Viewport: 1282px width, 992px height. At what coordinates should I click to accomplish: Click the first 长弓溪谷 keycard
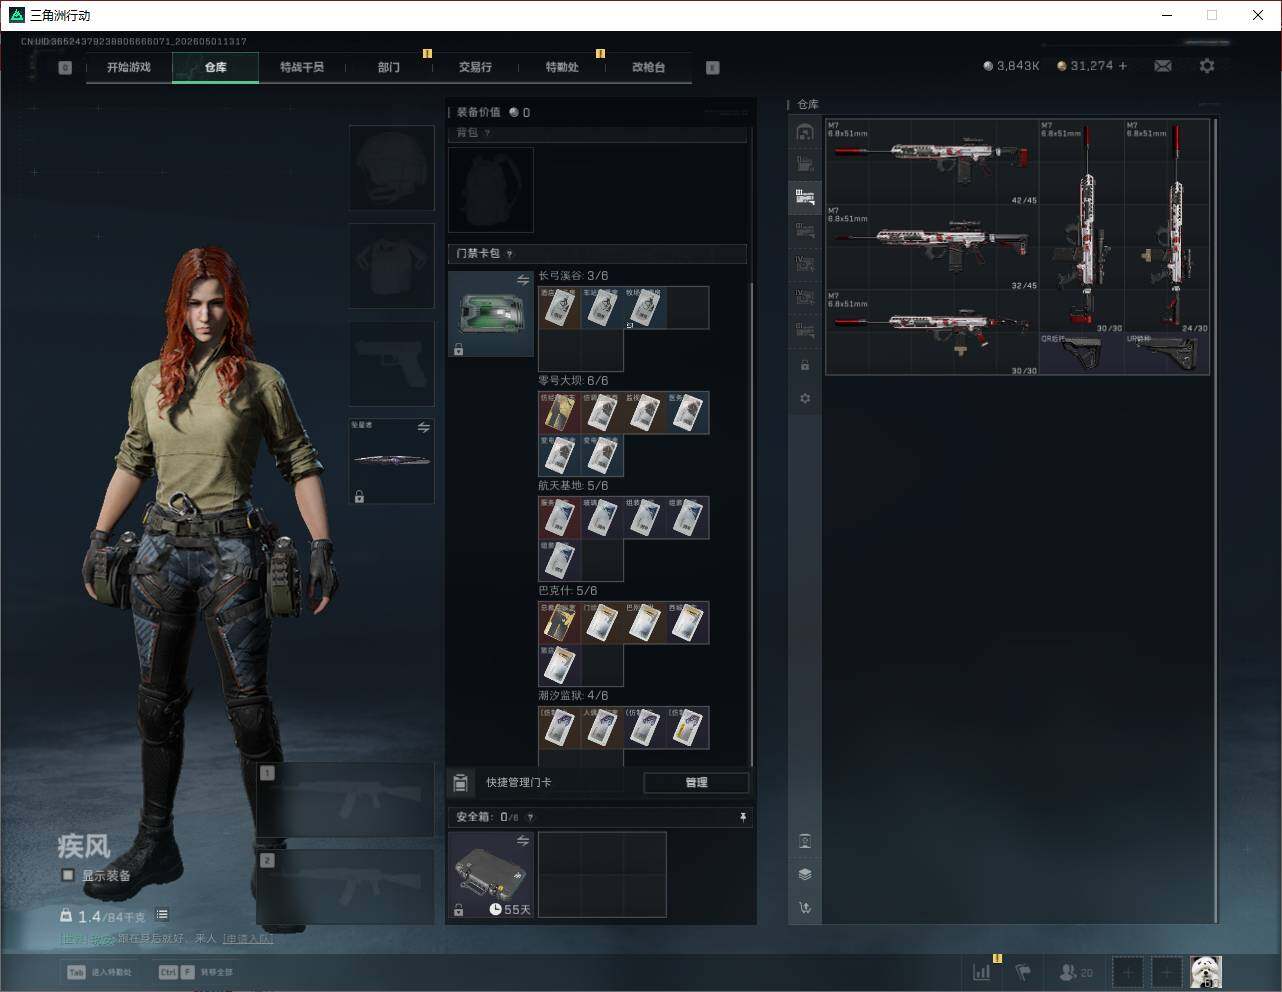[x=560, y=308]
